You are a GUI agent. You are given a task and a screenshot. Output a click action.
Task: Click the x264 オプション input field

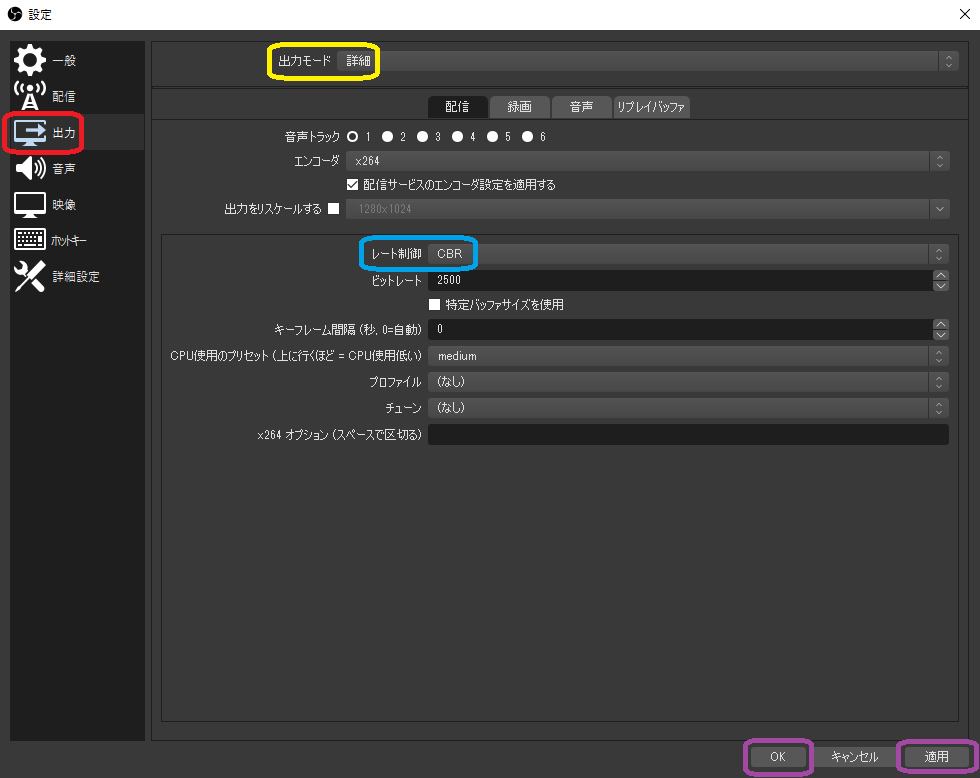[x=688, y=434]
